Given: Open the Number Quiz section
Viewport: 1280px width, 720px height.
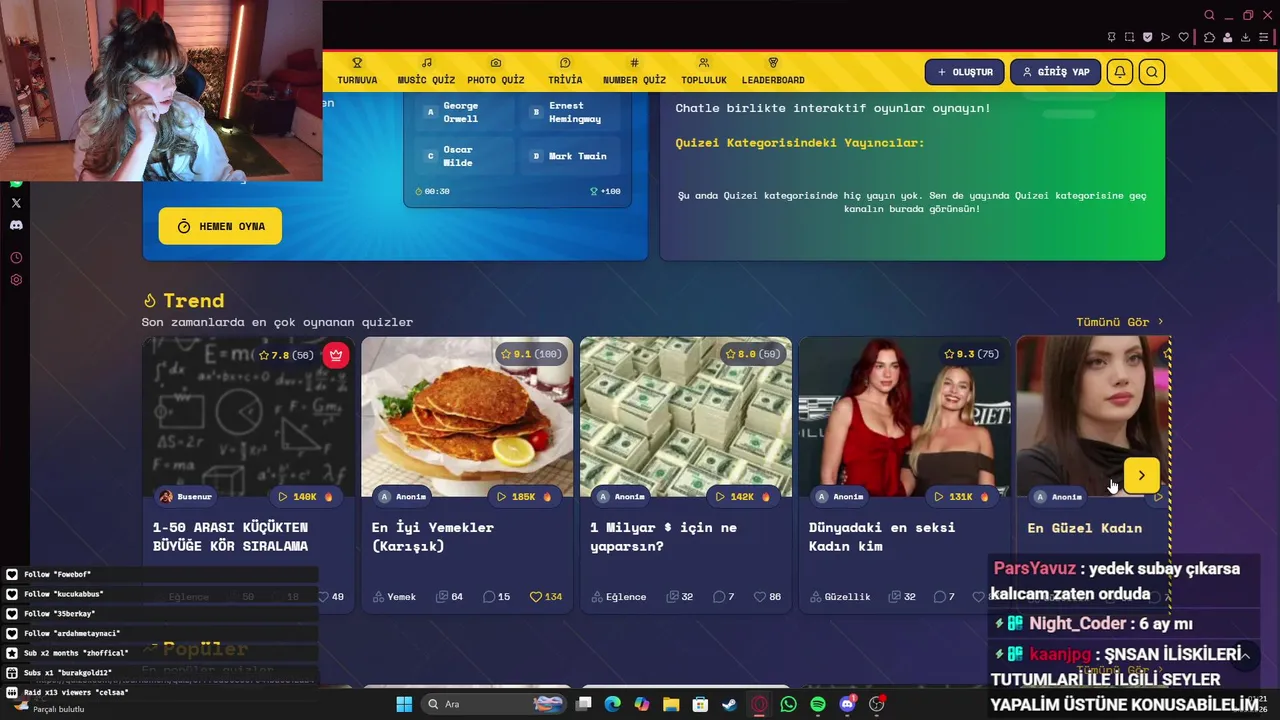Looking at the screenshot, I should click(x=634, y=71).
